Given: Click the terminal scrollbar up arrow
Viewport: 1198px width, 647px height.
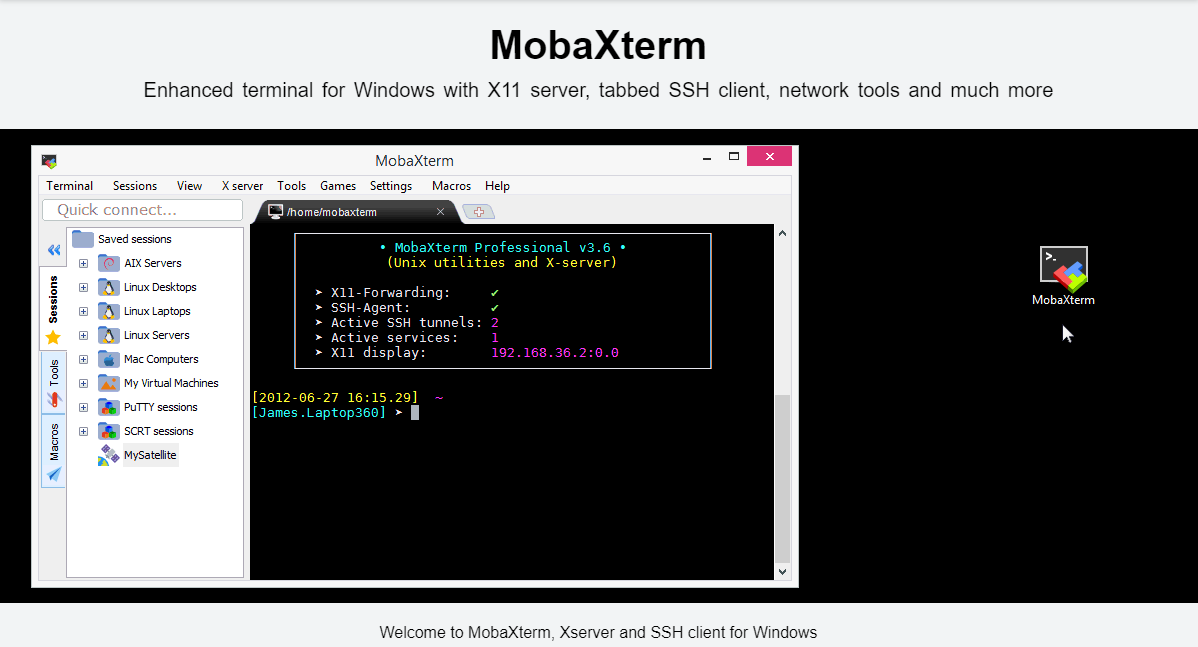Looking at the screenshot, I should 782,233.
